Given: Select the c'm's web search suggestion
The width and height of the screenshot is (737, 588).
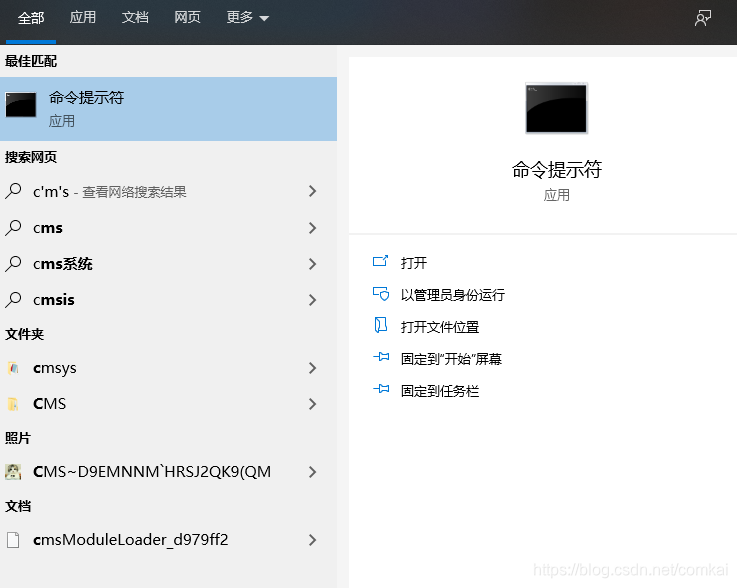Looking at the screenshot, I should tap(168, 191).
